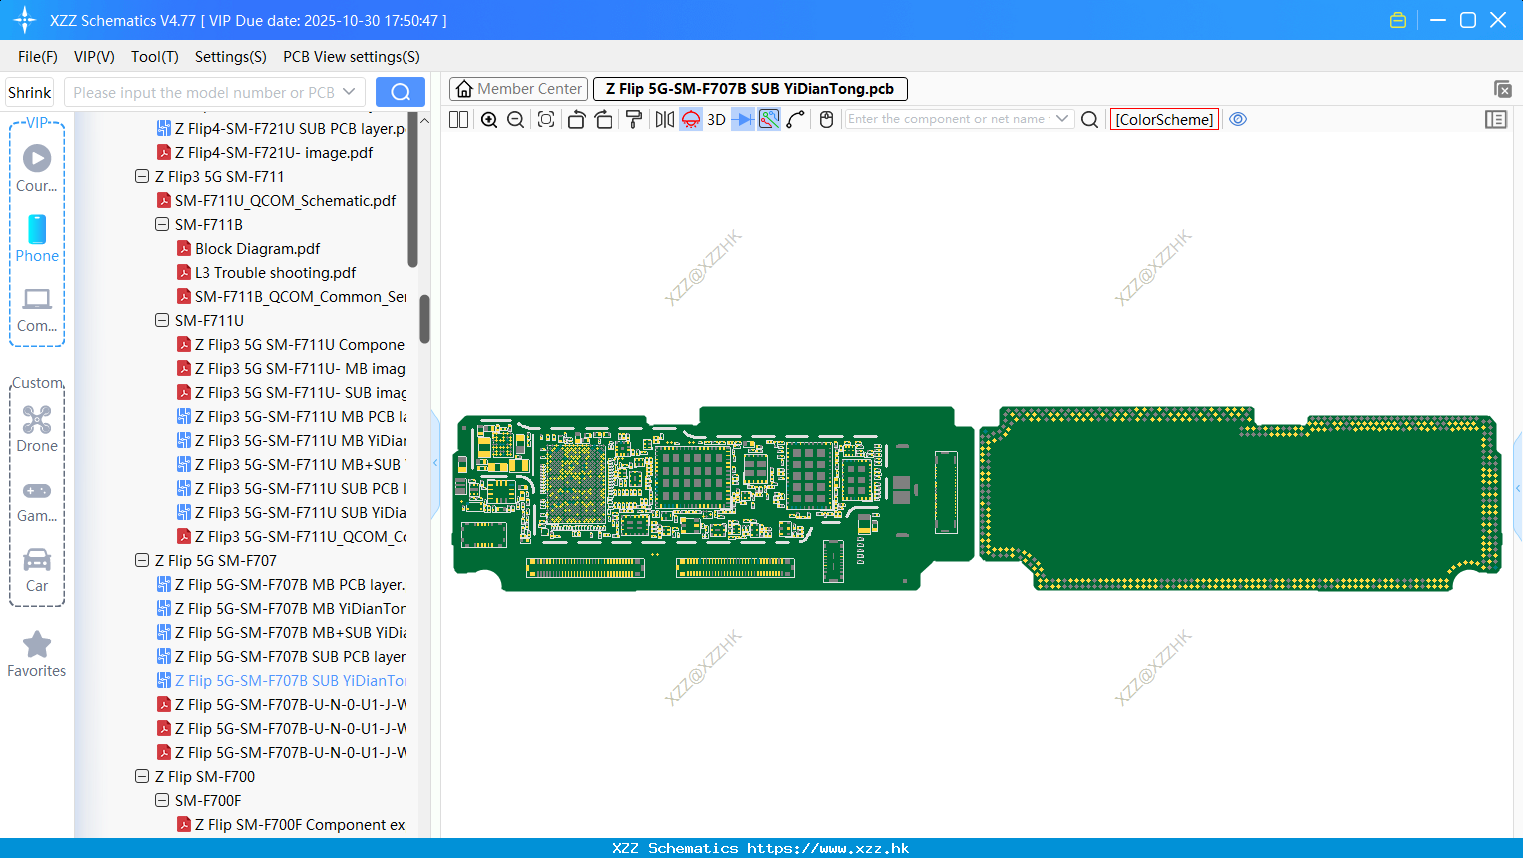Open the Member Center
The width and height of the screenshot is (1523, 858).
coord(518,88)
